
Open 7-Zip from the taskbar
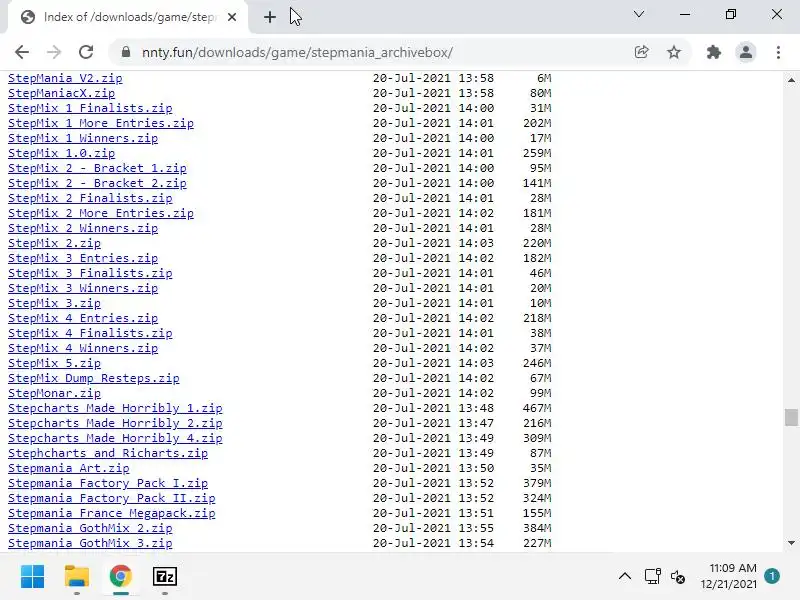(165, 577)
